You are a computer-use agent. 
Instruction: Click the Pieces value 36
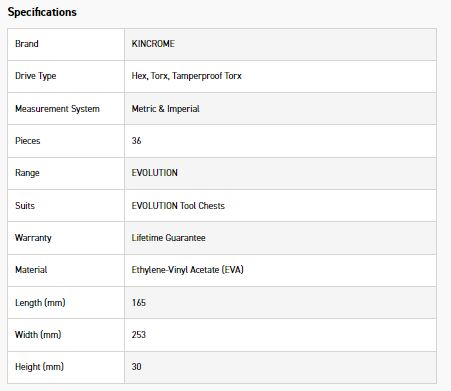coord(136,141)
